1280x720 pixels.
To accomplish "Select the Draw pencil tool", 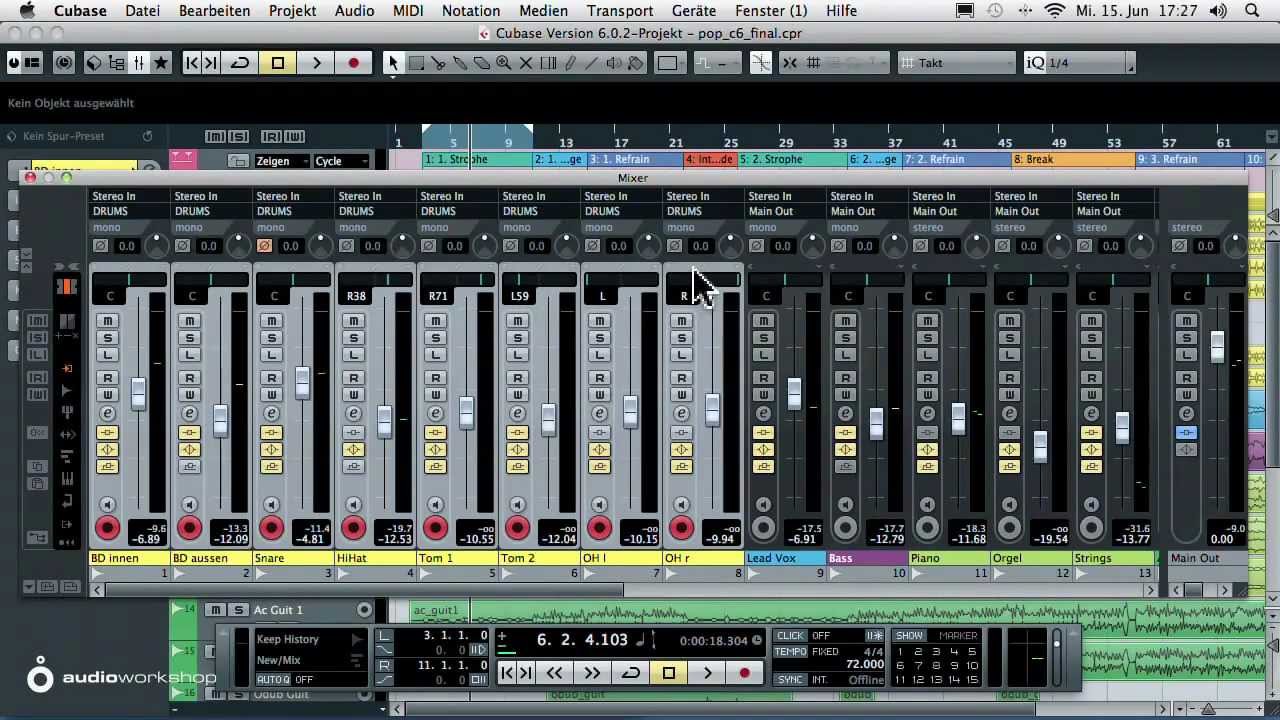I will (570, 63).
